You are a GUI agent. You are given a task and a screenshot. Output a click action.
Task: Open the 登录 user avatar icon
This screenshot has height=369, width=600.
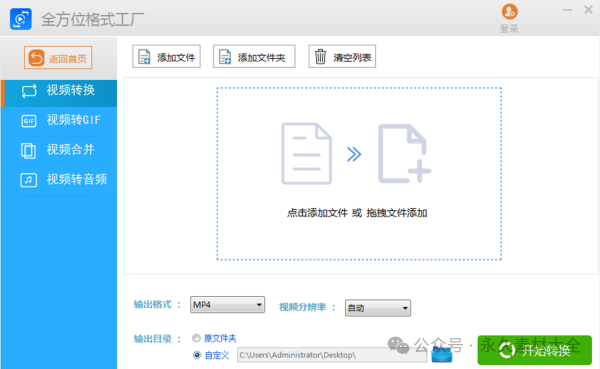click(x=509, y=12)
